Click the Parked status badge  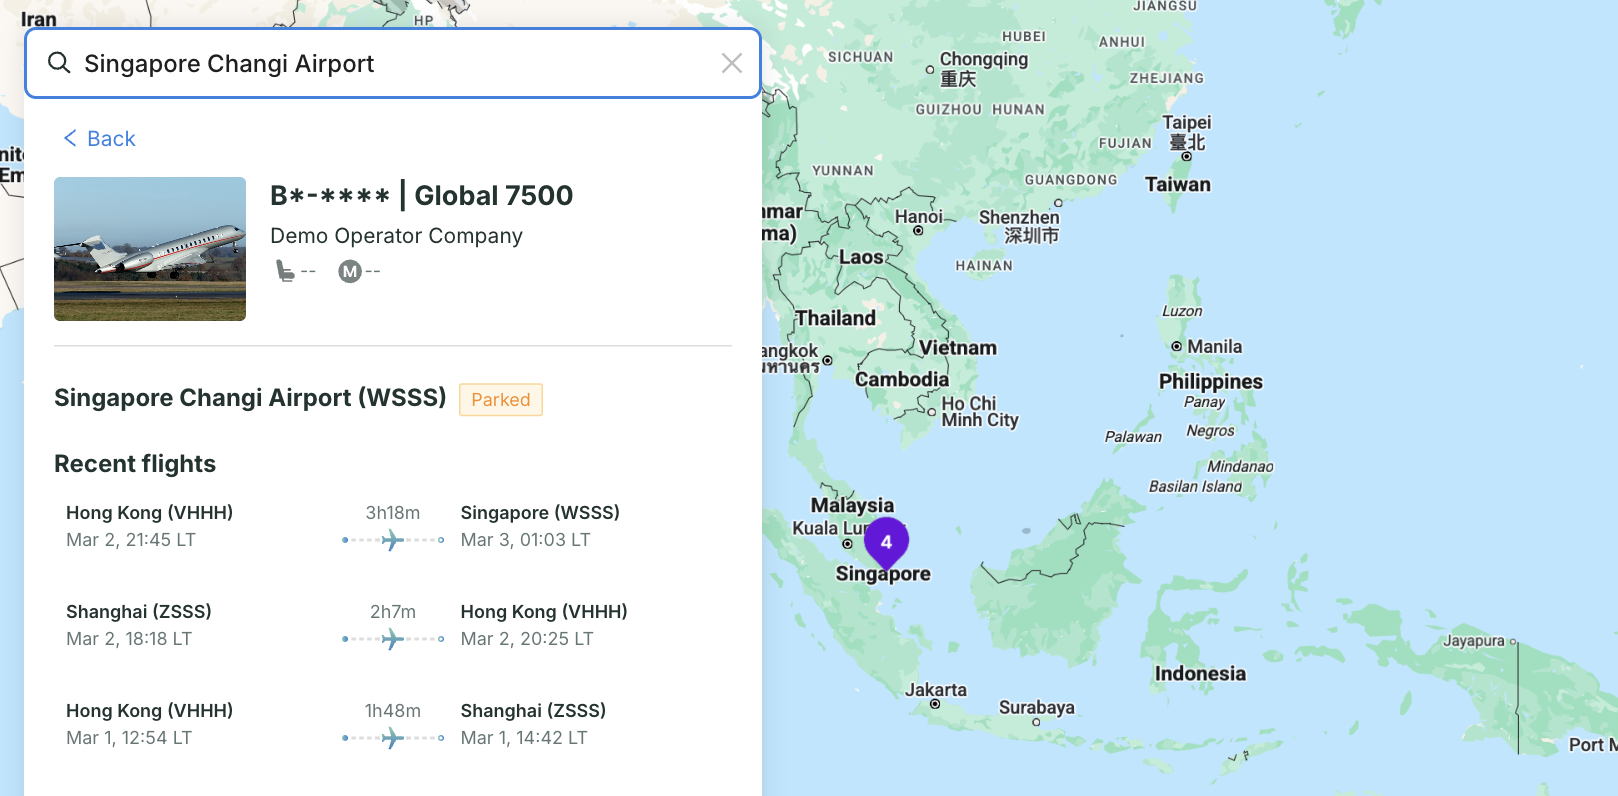[501, 400]
